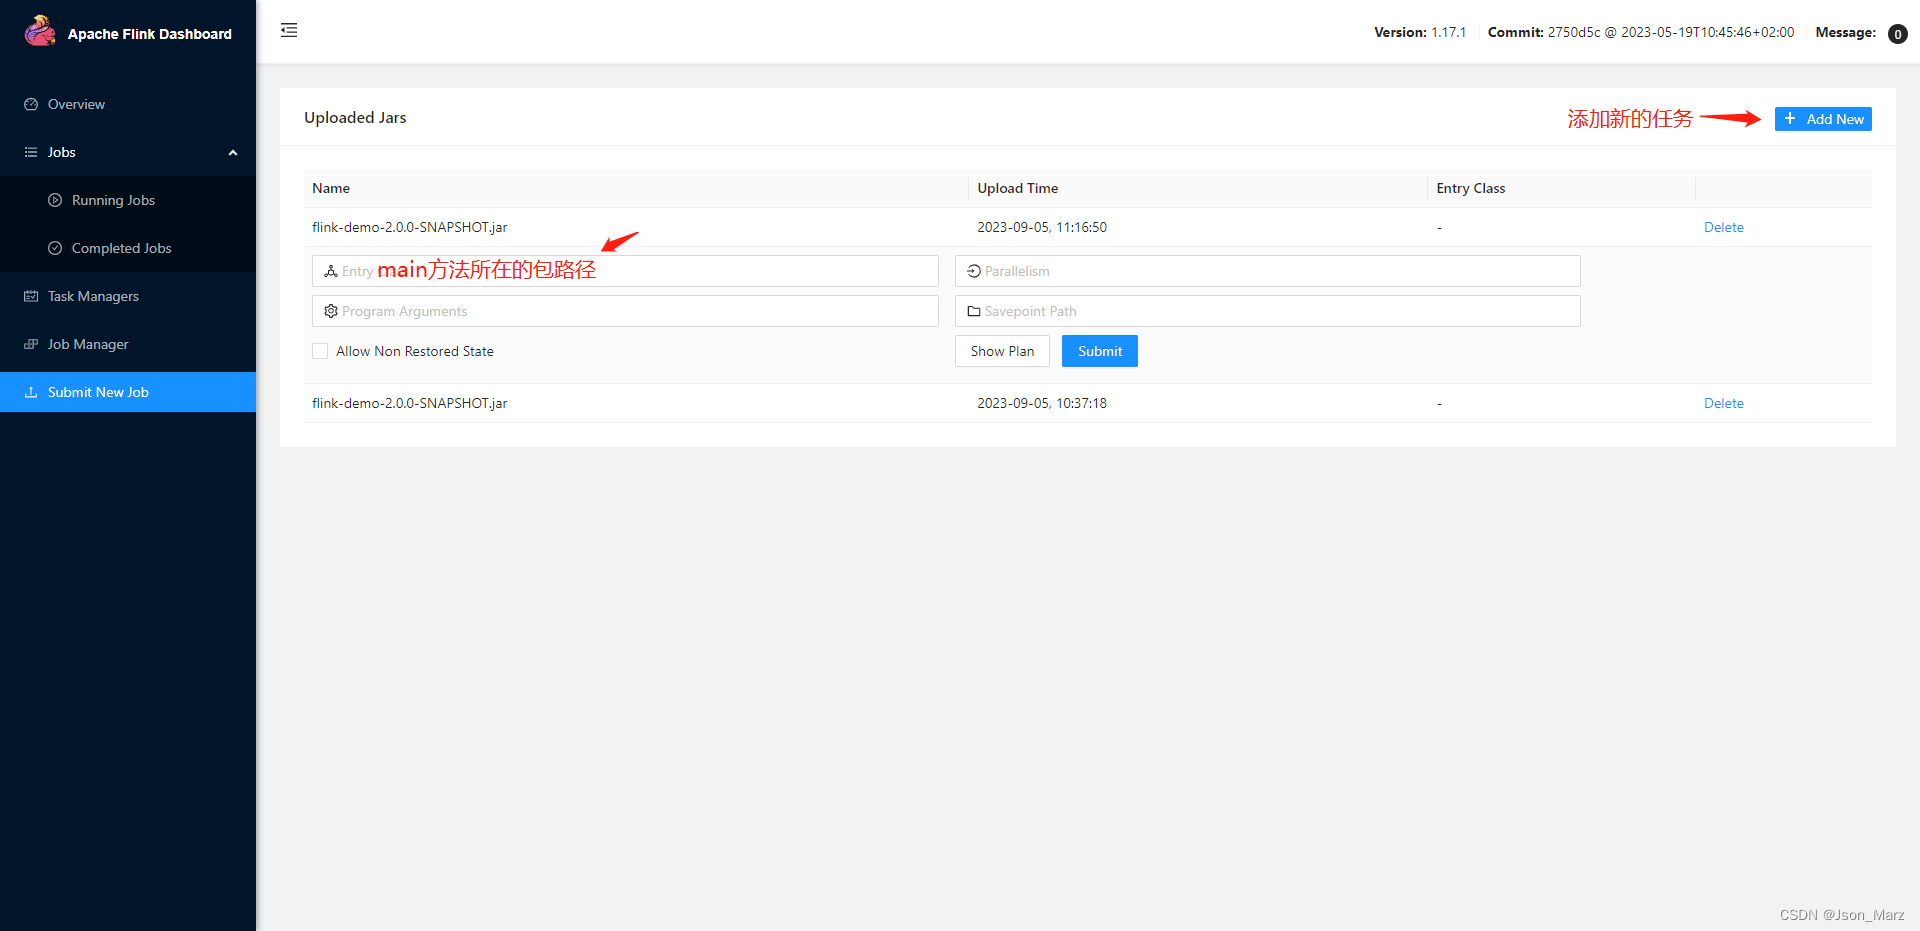
Task: Click upload time 2023-09-05, 10:37:18
Action: point(1042,403)
